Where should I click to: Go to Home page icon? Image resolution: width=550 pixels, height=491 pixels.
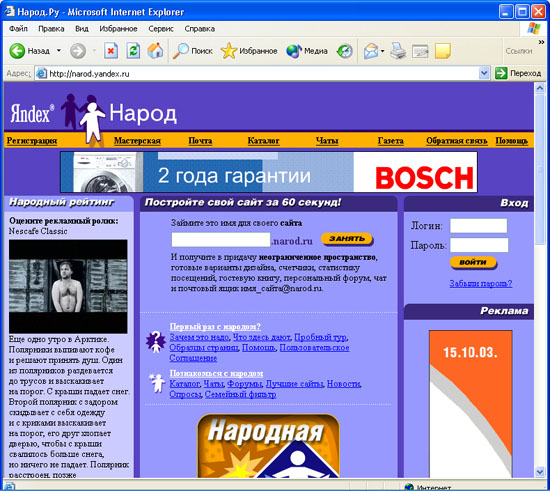155,51
